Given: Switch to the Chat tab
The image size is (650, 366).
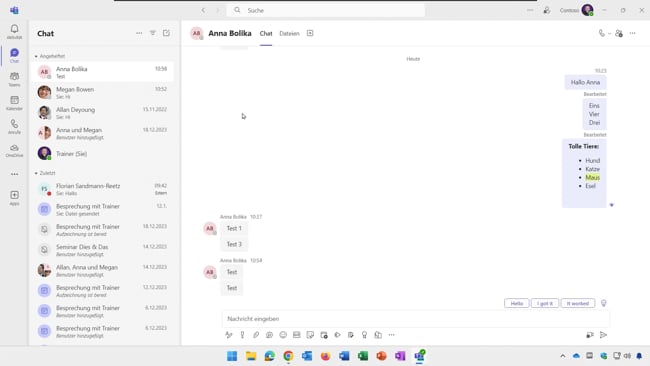Looking at the screenshot, I should (x=266, y=34).
